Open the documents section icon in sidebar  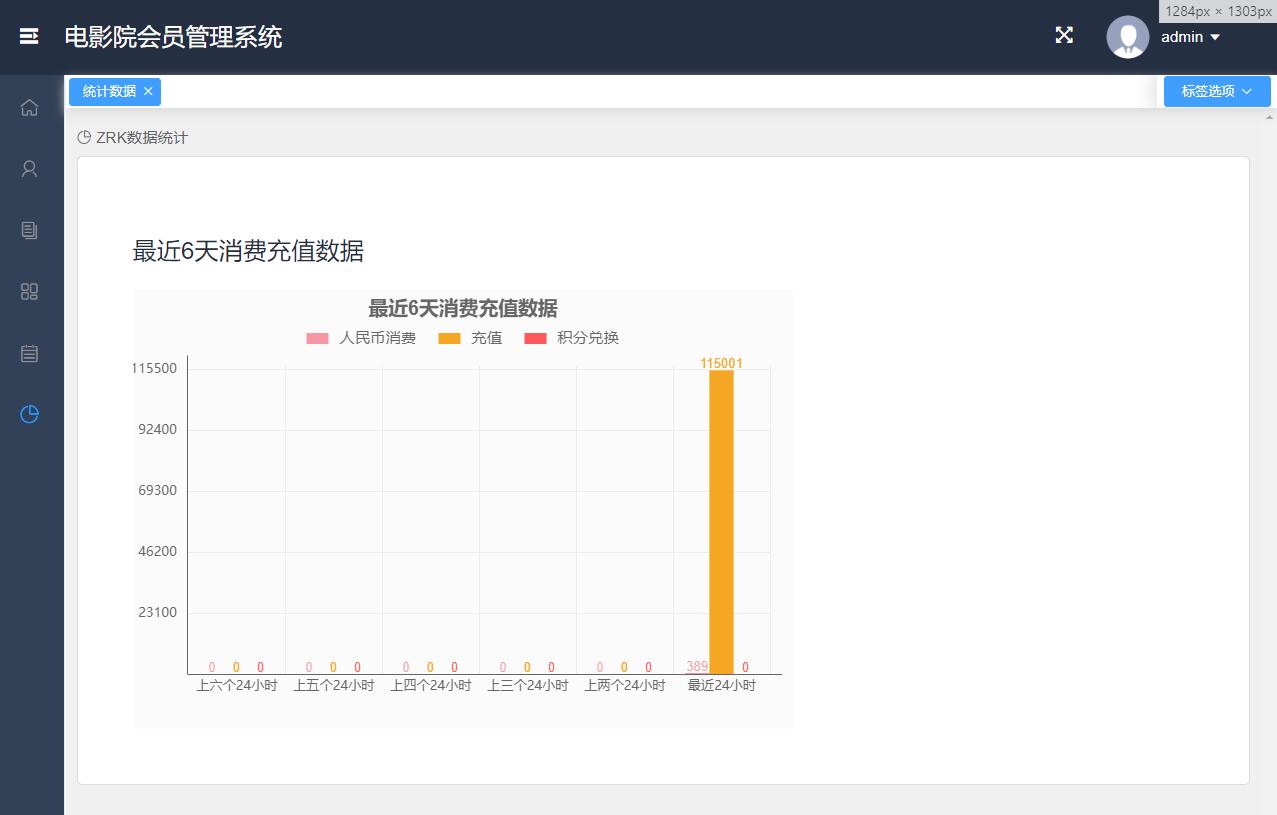coord(29,230)
